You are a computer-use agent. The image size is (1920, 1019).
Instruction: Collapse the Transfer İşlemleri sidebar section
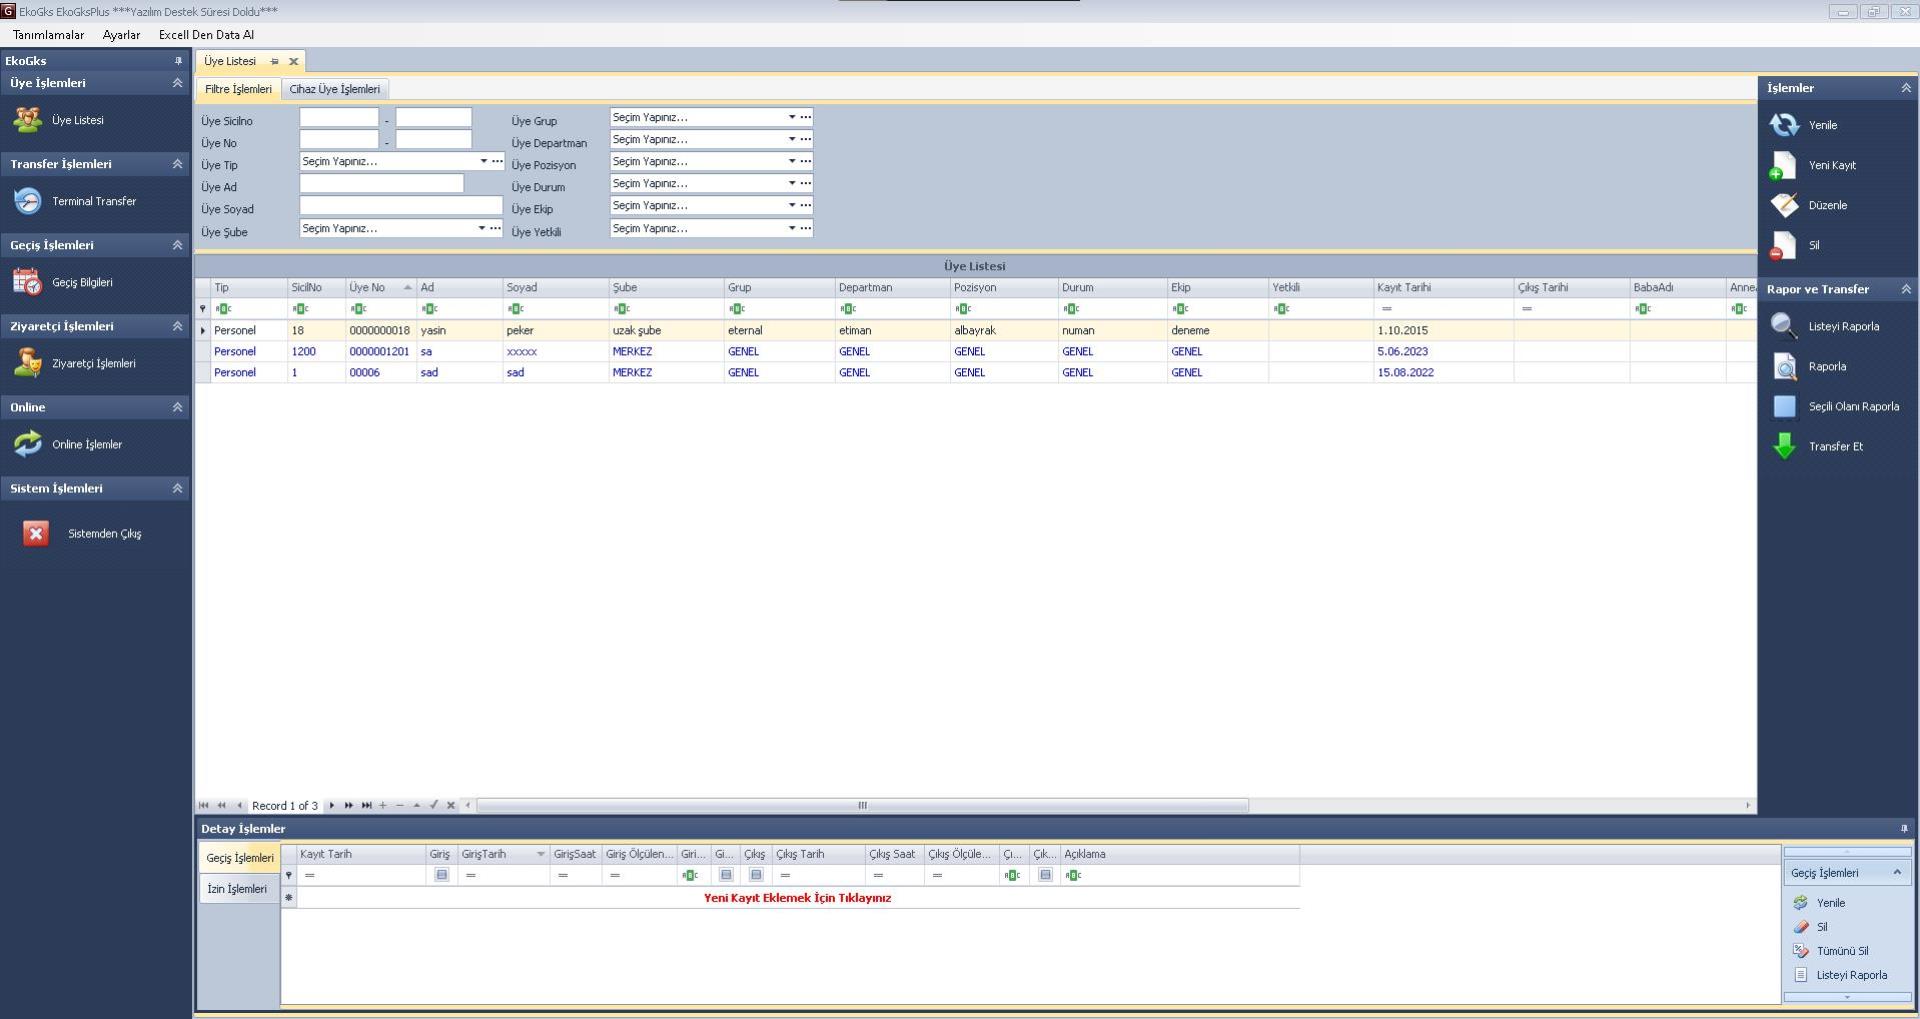click(177, 164)
